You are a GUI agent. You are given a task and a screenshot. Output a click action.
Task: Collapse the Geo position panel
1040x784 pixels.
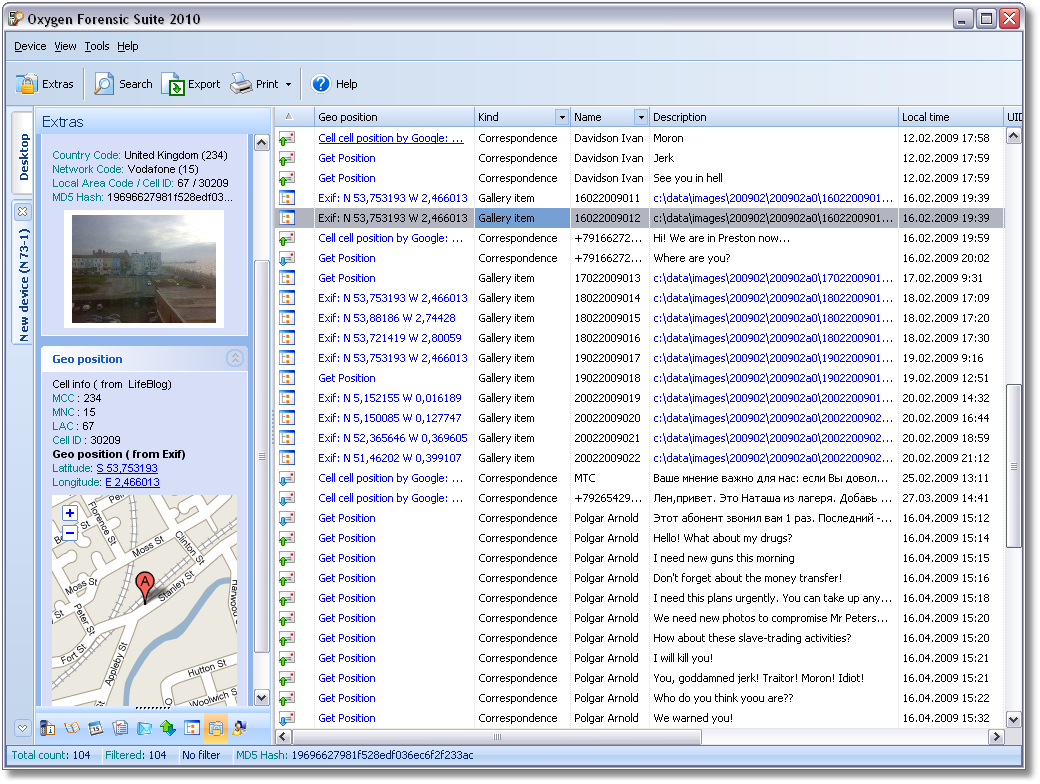[235, 358]
